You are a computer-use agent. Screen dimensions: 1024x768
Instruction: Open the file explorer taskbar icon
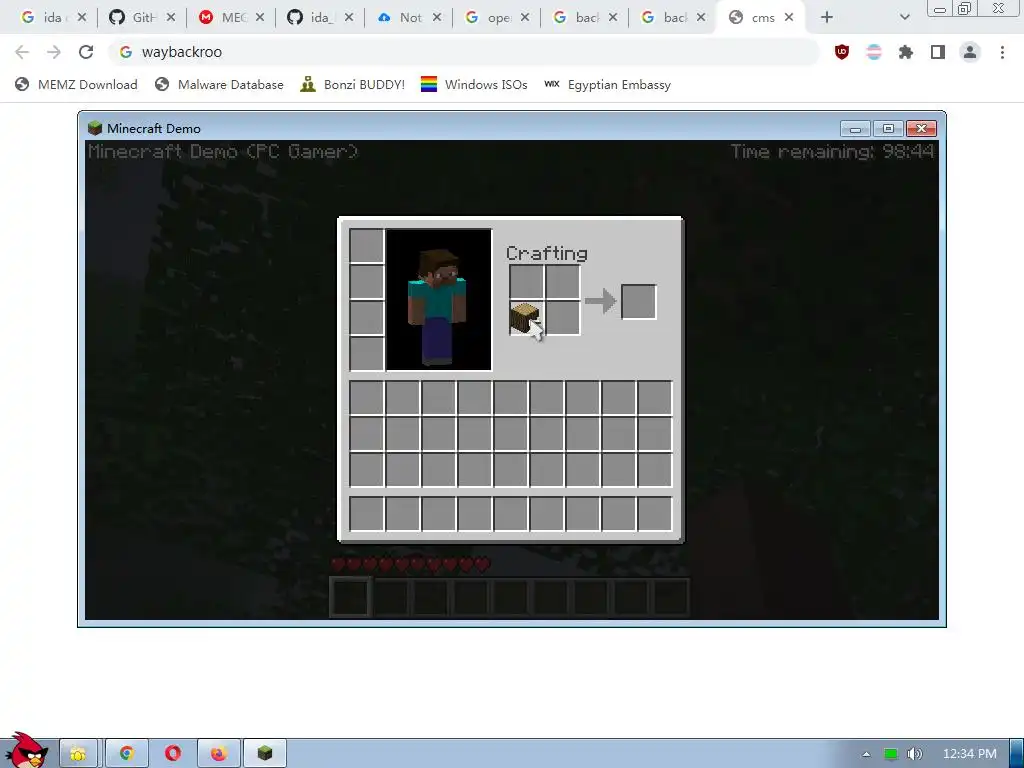(78, 754)
